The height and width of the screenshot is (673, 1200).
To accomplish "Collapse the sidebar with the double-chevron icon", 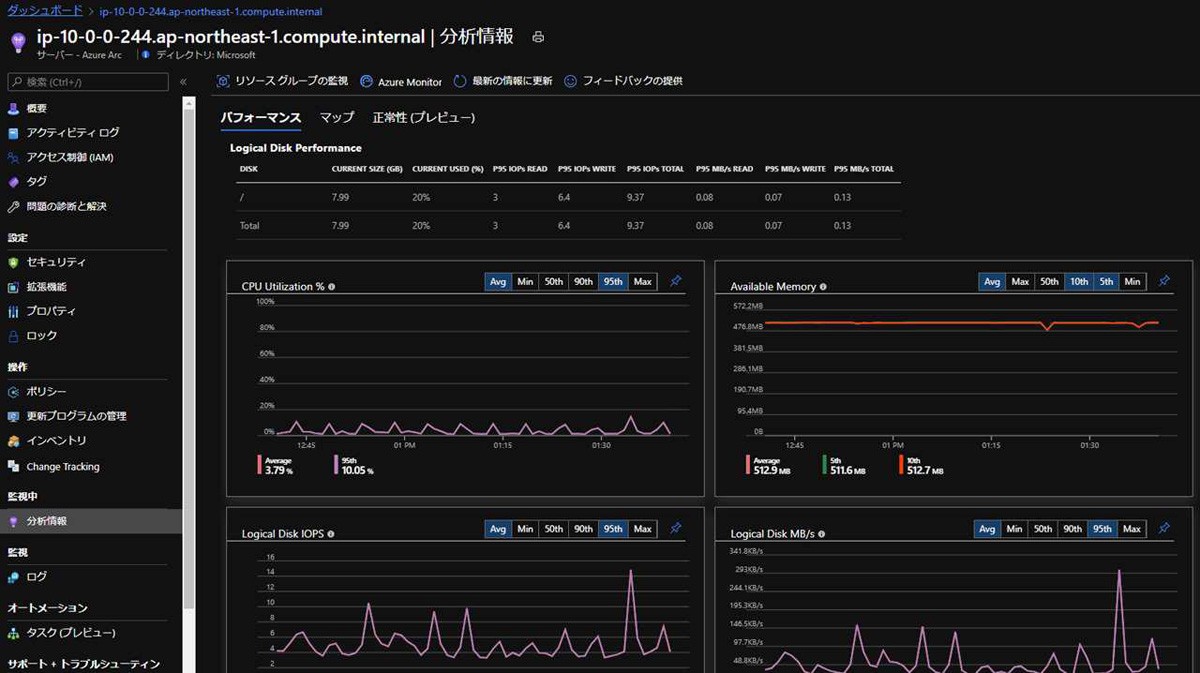I will pos(183,82).
